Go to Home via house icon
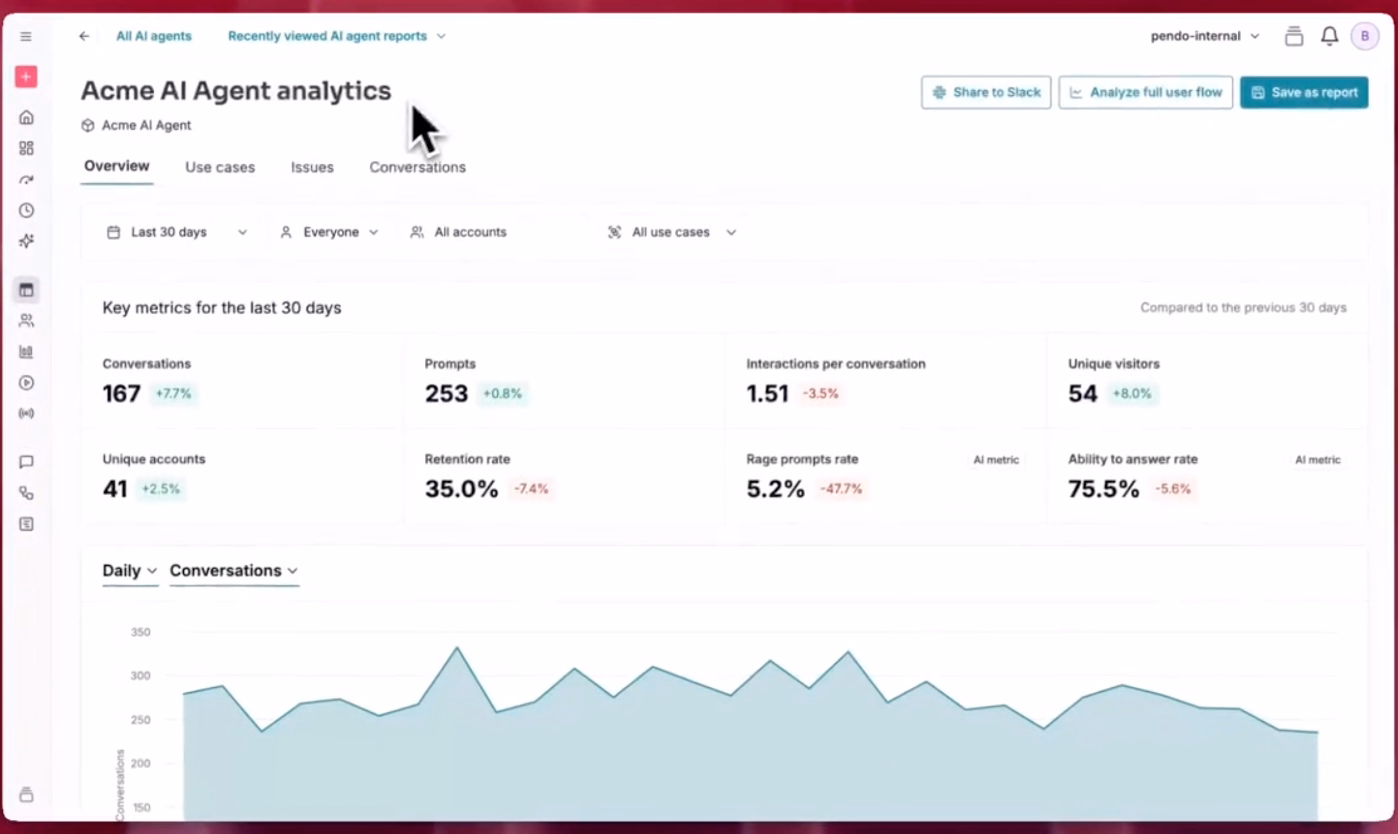1398x834 pixels. (26, 117)
